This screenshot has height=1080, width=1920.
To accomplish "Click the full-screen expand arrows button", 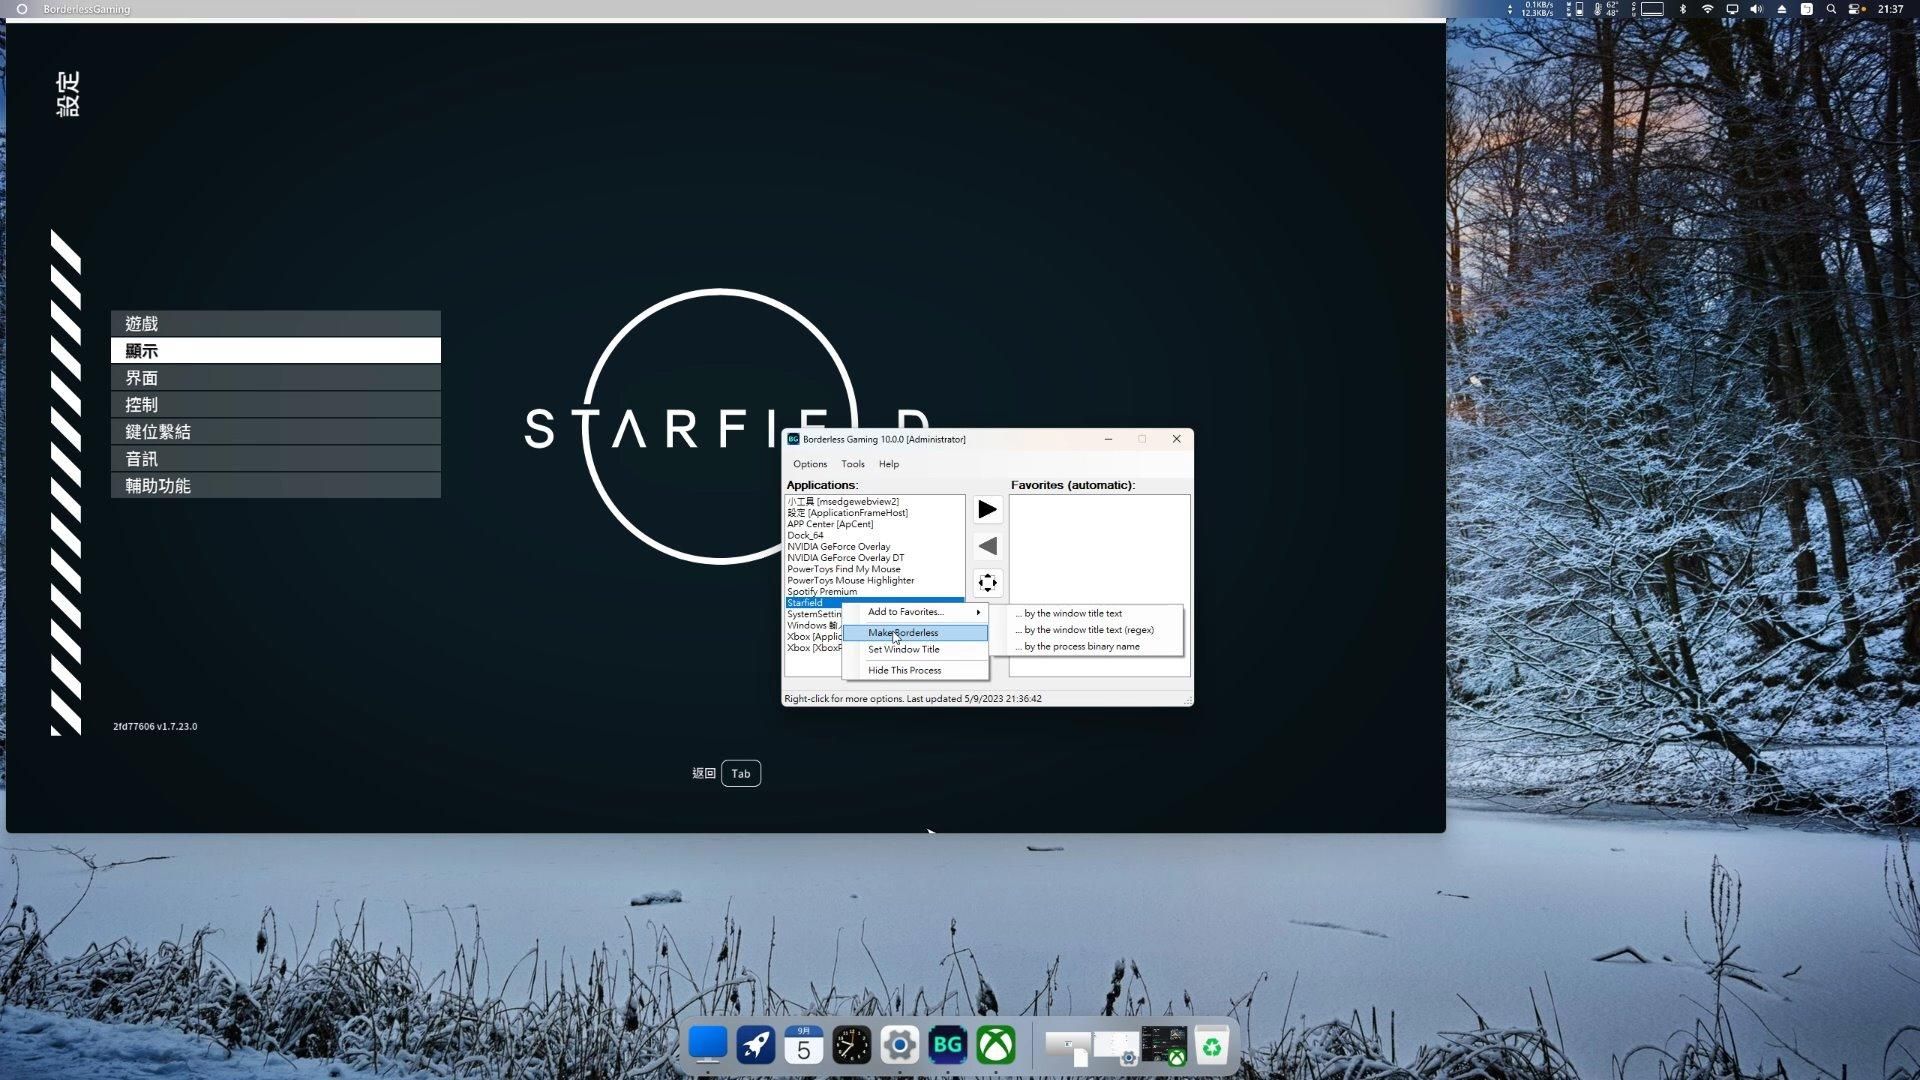I will (x=987, y=583).
